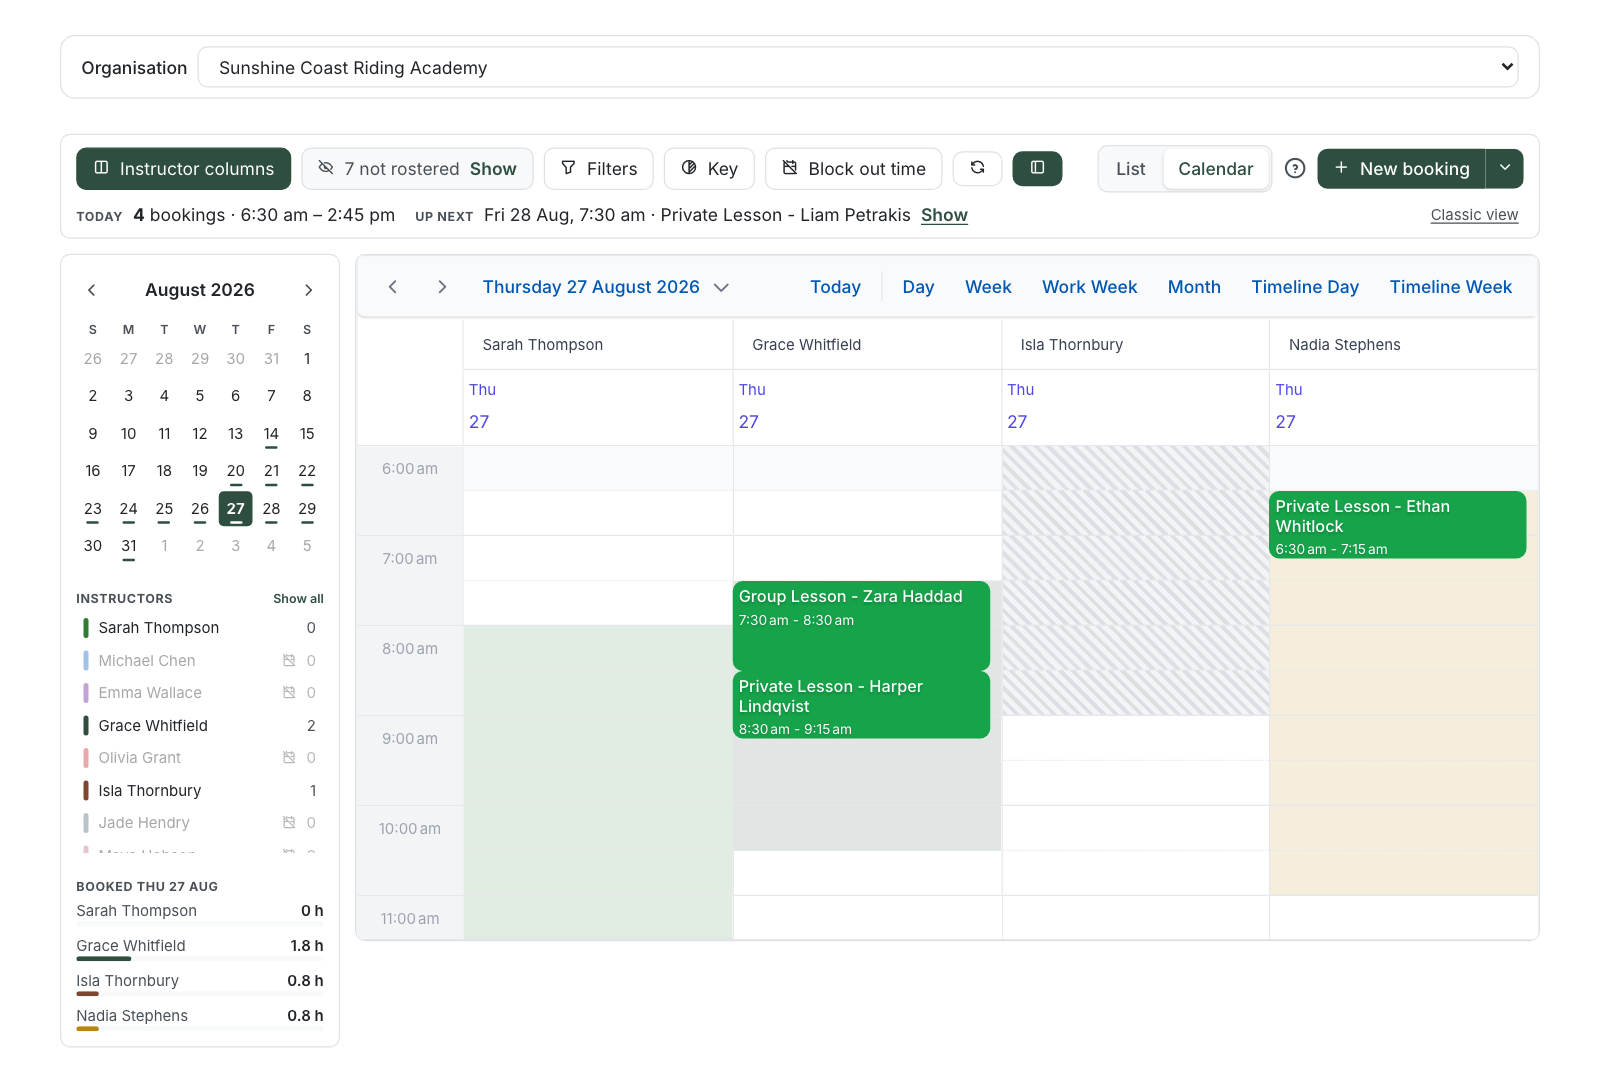Create a New booking
This screenshot has height=1083, width=1600.
[x=1401, y=169]
